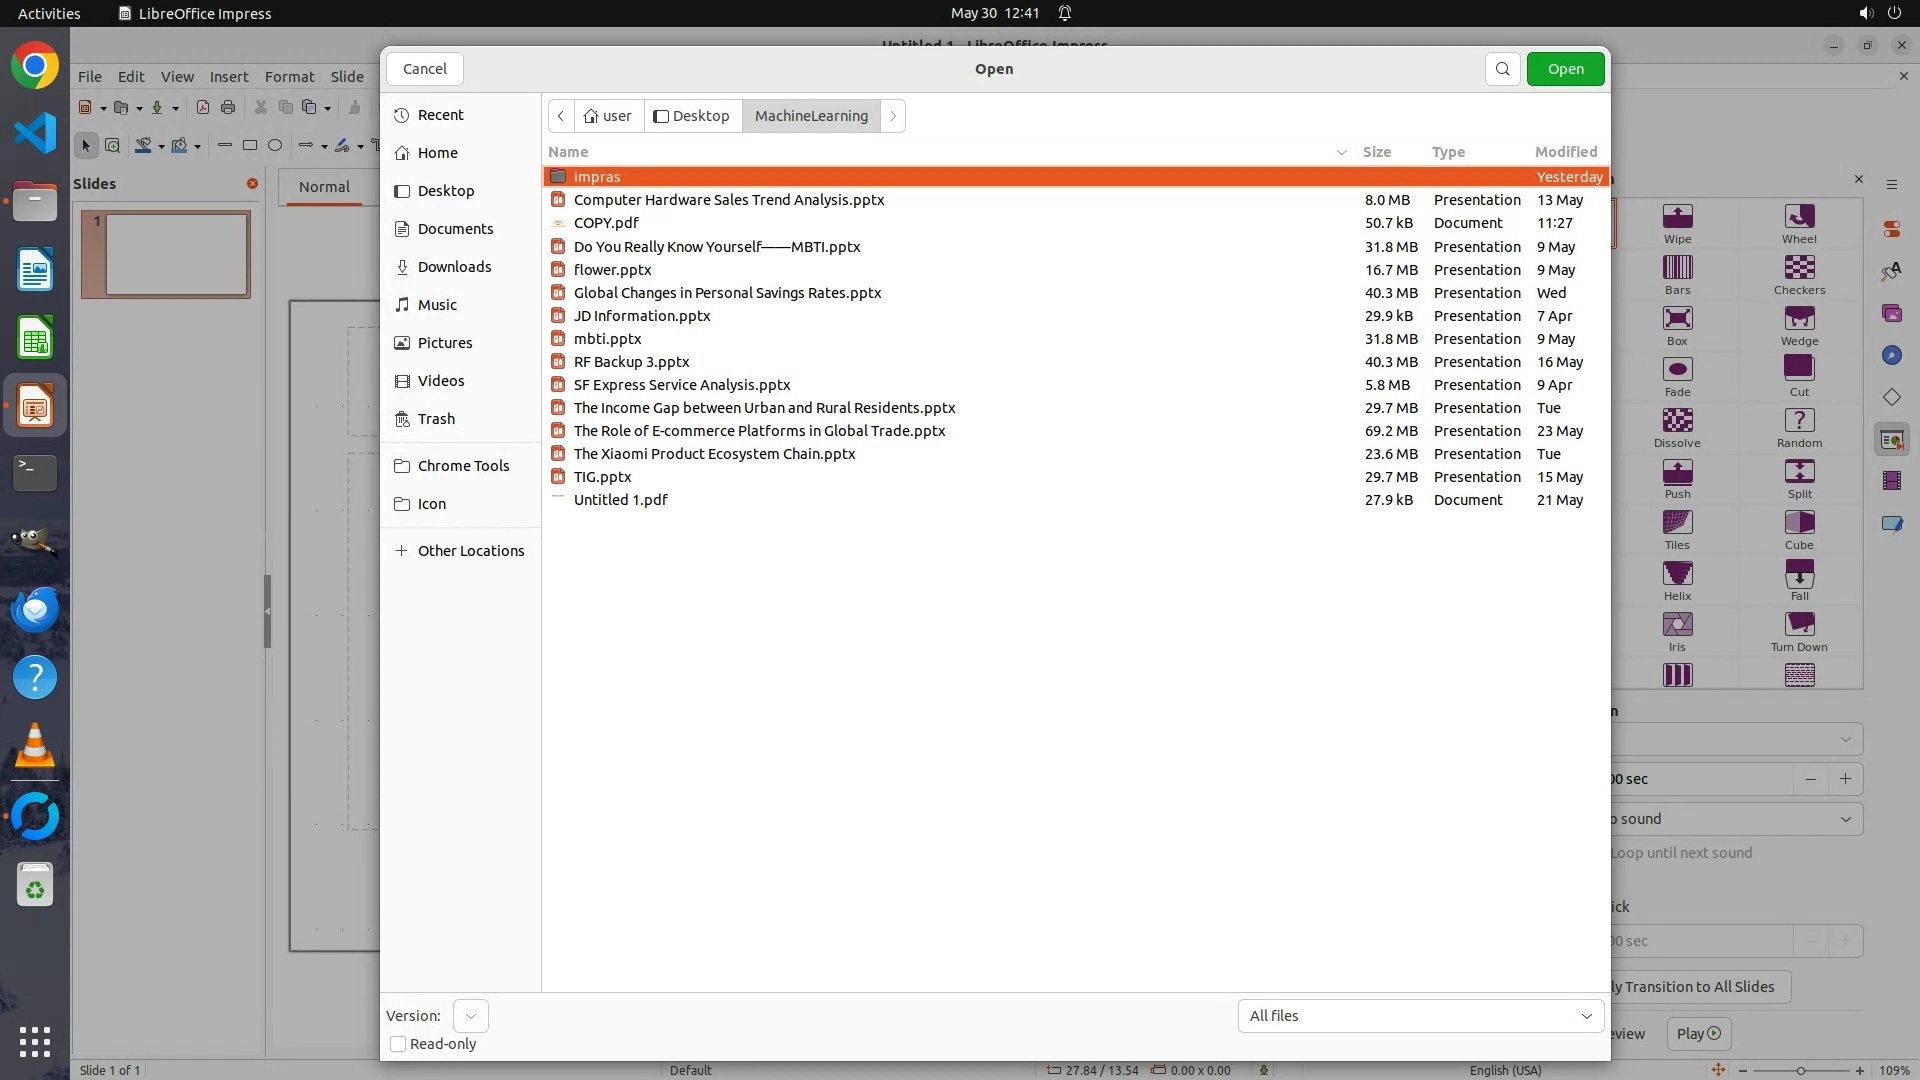Image resolution: width=1920 pixels, height=1080 pixels.
Task: Cancel the Open dialog
Action: 424,69
